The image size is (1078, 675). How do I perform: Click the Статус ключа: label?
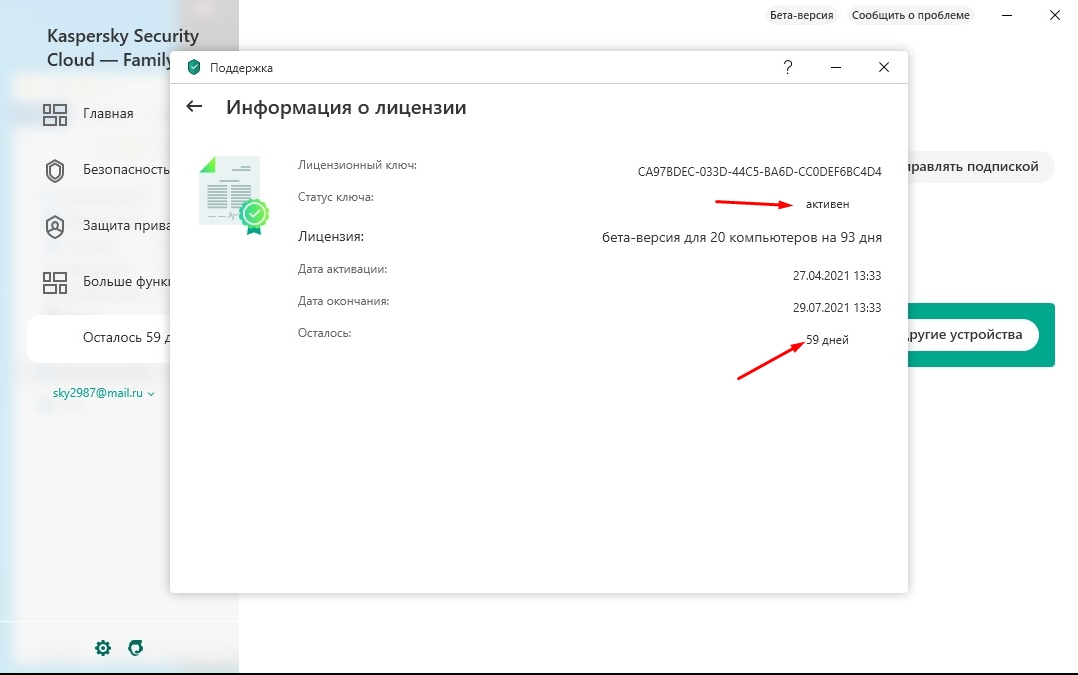pyautogui.click(x=336, y=197)
